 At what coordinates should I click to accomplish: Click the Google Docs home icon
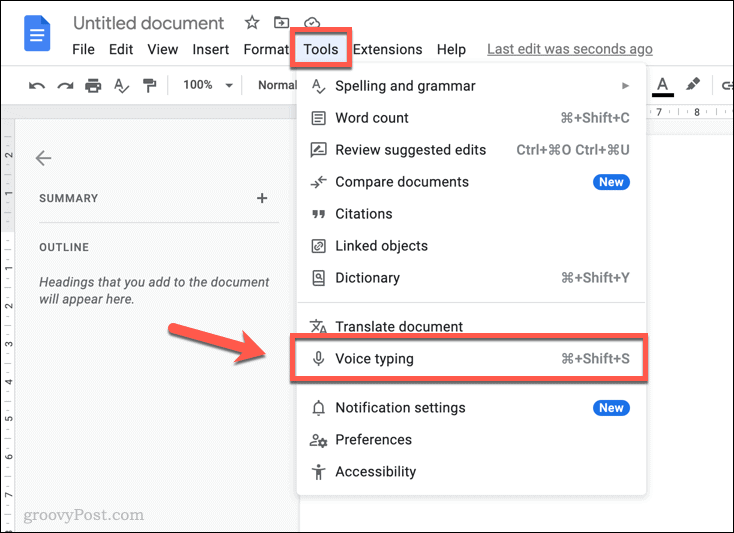(x=37, y=33)
